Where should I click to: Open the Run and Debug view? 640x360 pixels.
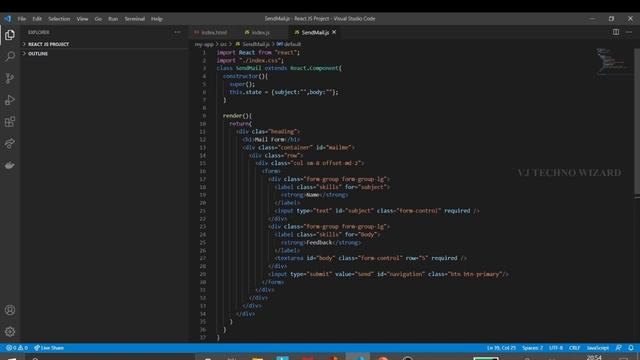pos(10,100)
